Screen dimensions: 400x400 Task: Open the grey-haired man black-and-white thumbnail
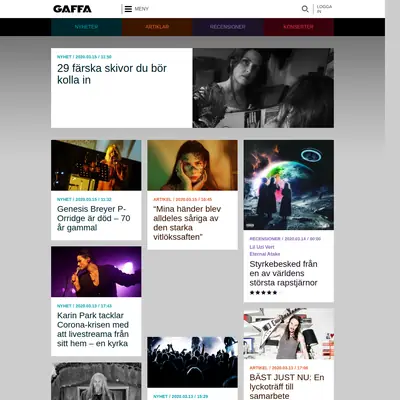pyautogui.click(x=96, y=381)
